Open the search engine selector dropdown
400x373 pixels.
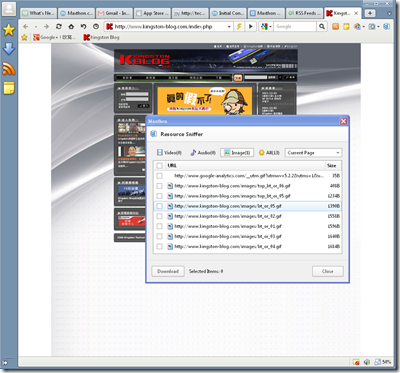[266, 27]
